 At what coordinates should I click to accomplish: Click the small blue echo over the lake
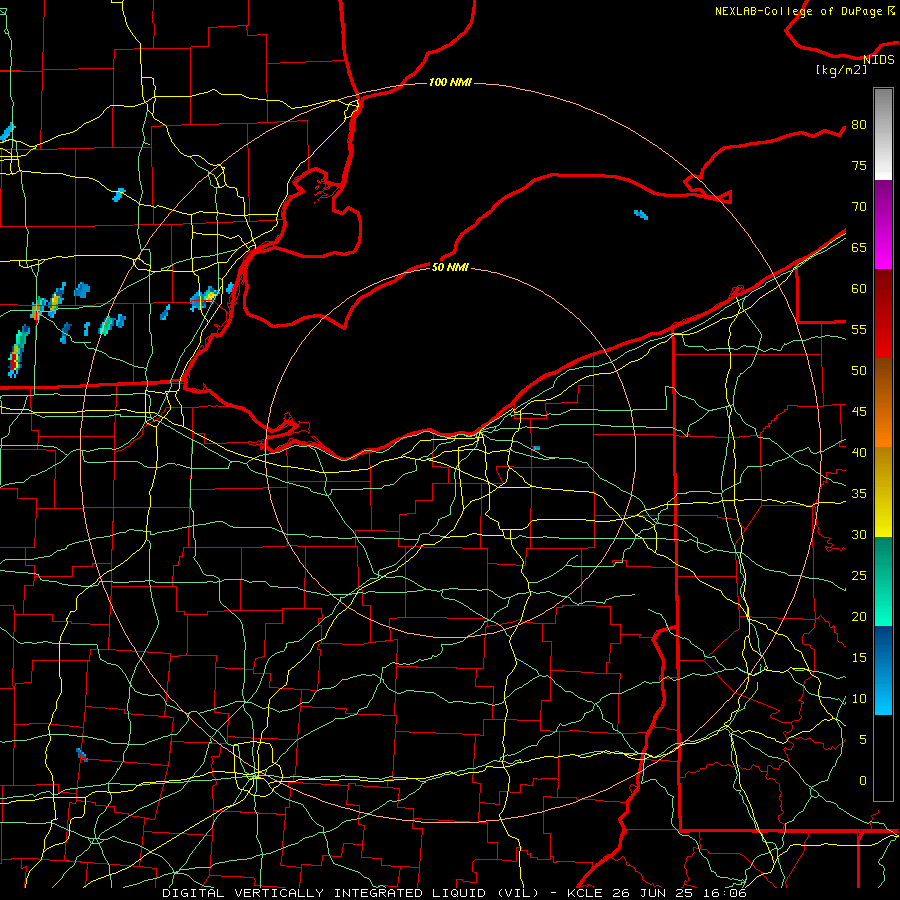click(x=641, y=215)
